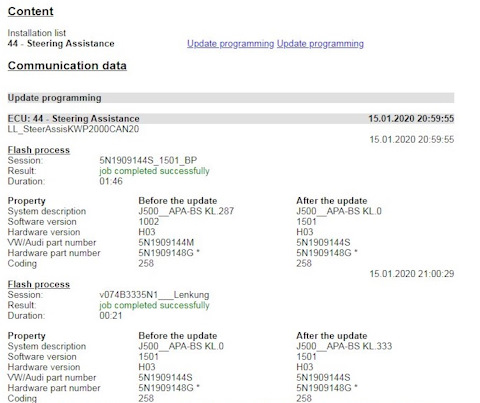Click the first Flash process heading
This screenshot has width=480, height=403.
[x=39, y=150]
